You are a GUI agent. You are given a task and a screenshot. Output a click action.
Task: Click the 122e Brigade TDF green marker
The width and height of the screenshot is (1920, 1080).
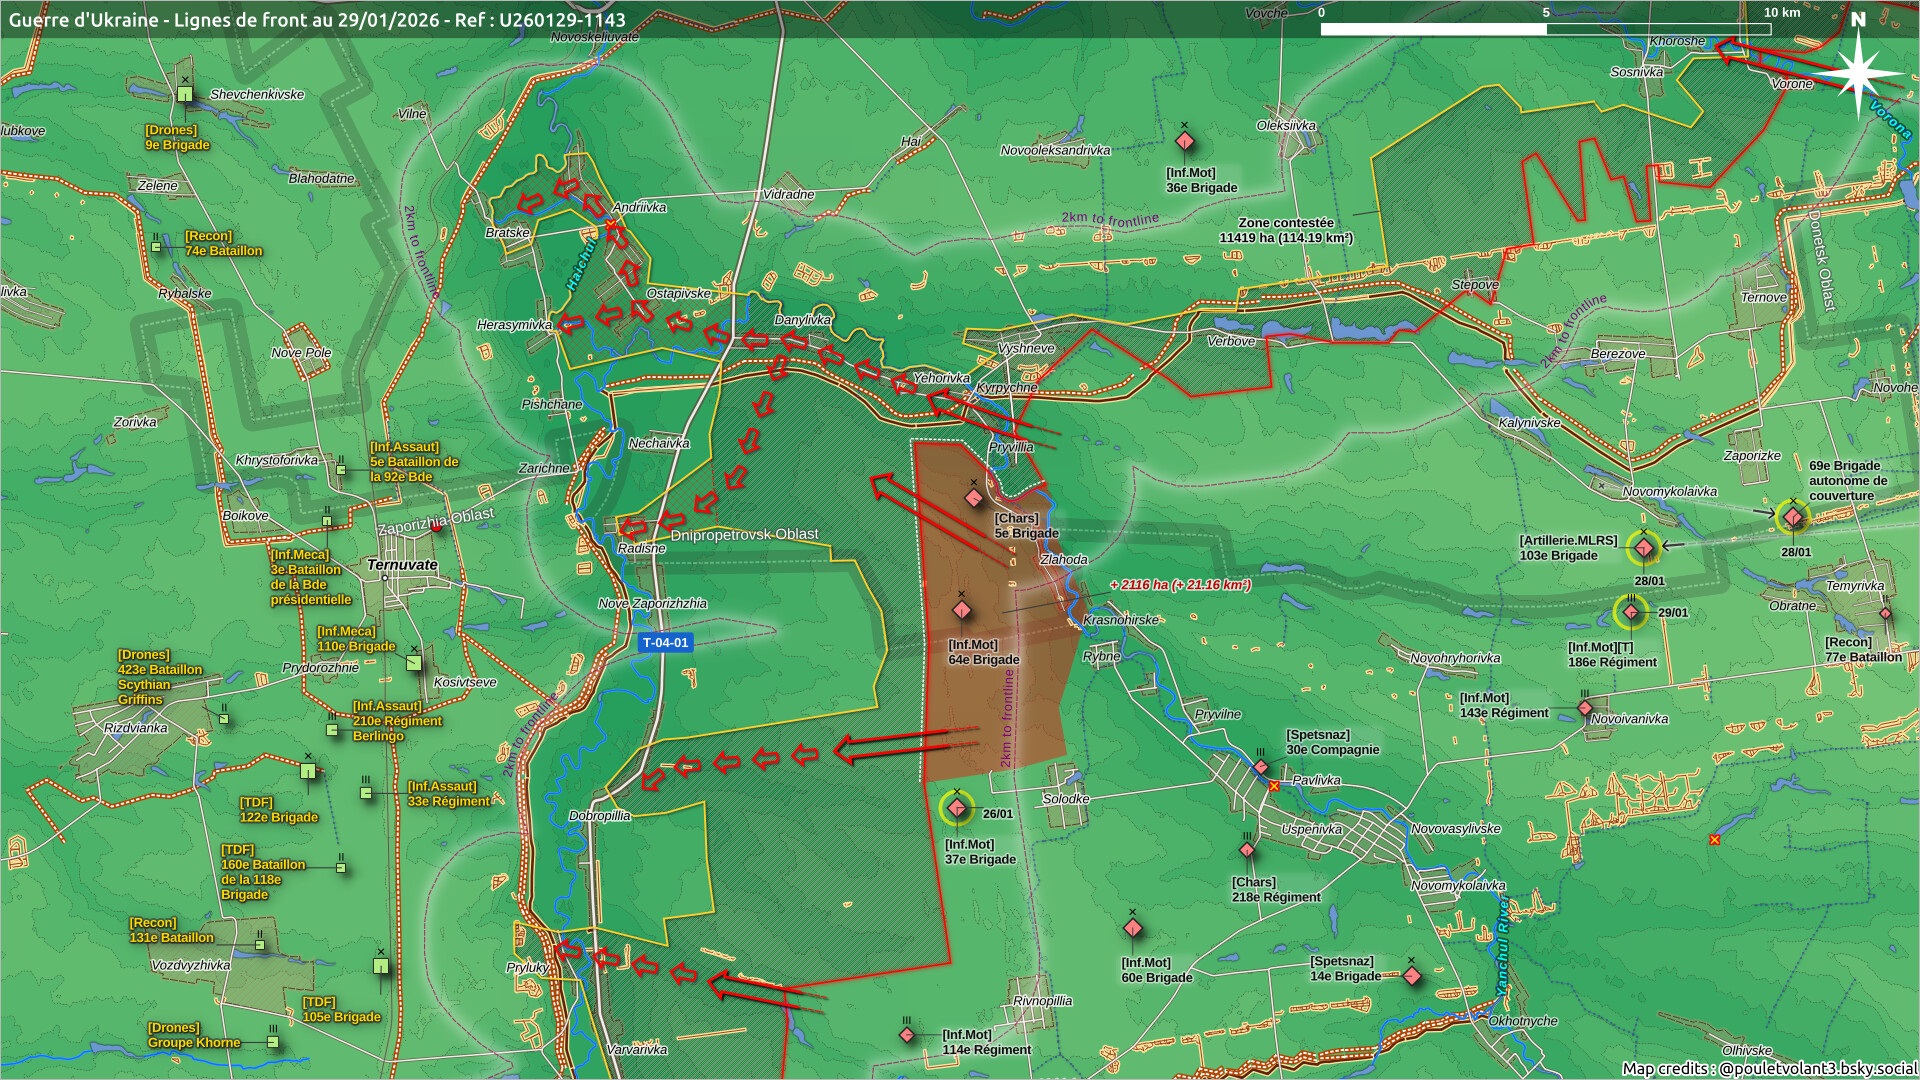(x=308, y=771)
